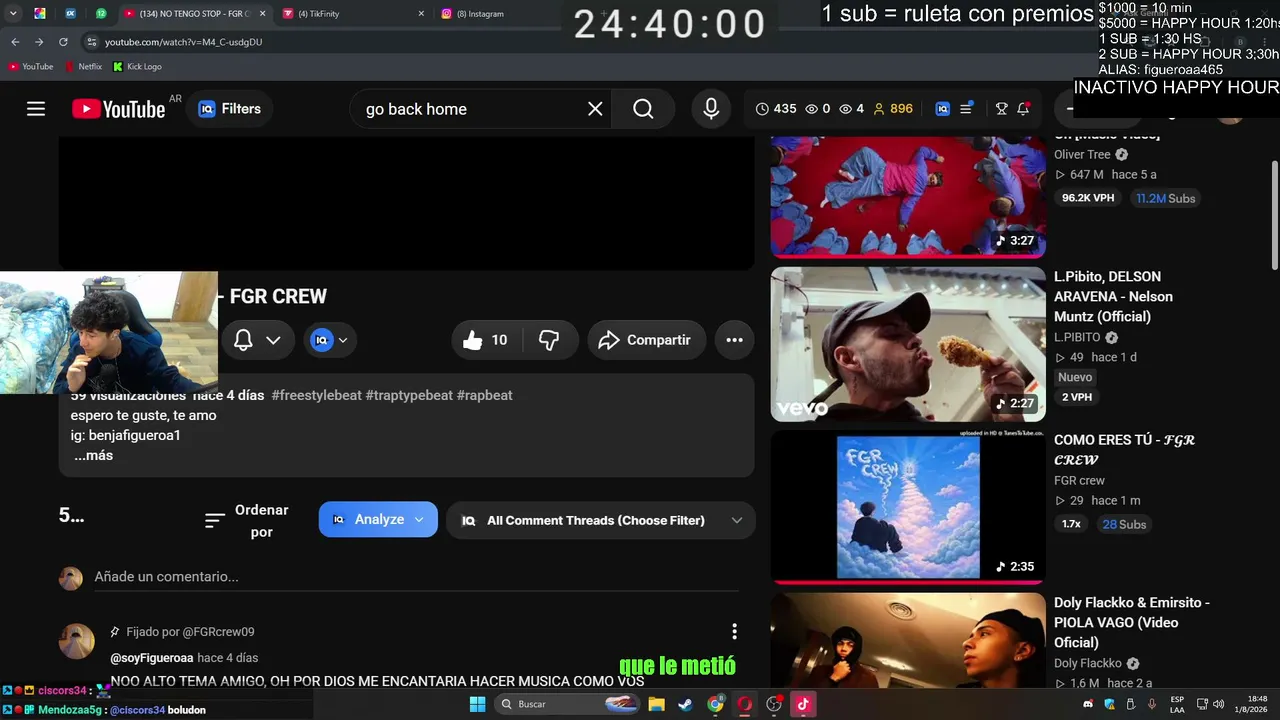This screenshot has width=1280, height=720.
Task: Share the video with Compartir
Action: point(647,340)
